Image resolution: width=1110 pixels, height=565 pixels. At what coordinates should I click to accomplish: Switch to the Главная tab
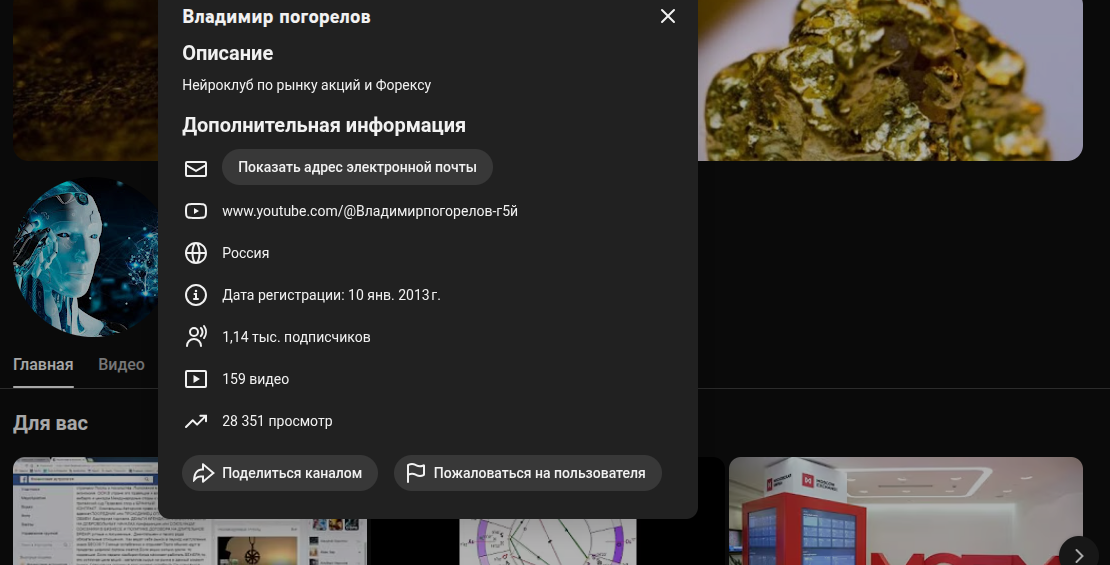coord(43,365)
